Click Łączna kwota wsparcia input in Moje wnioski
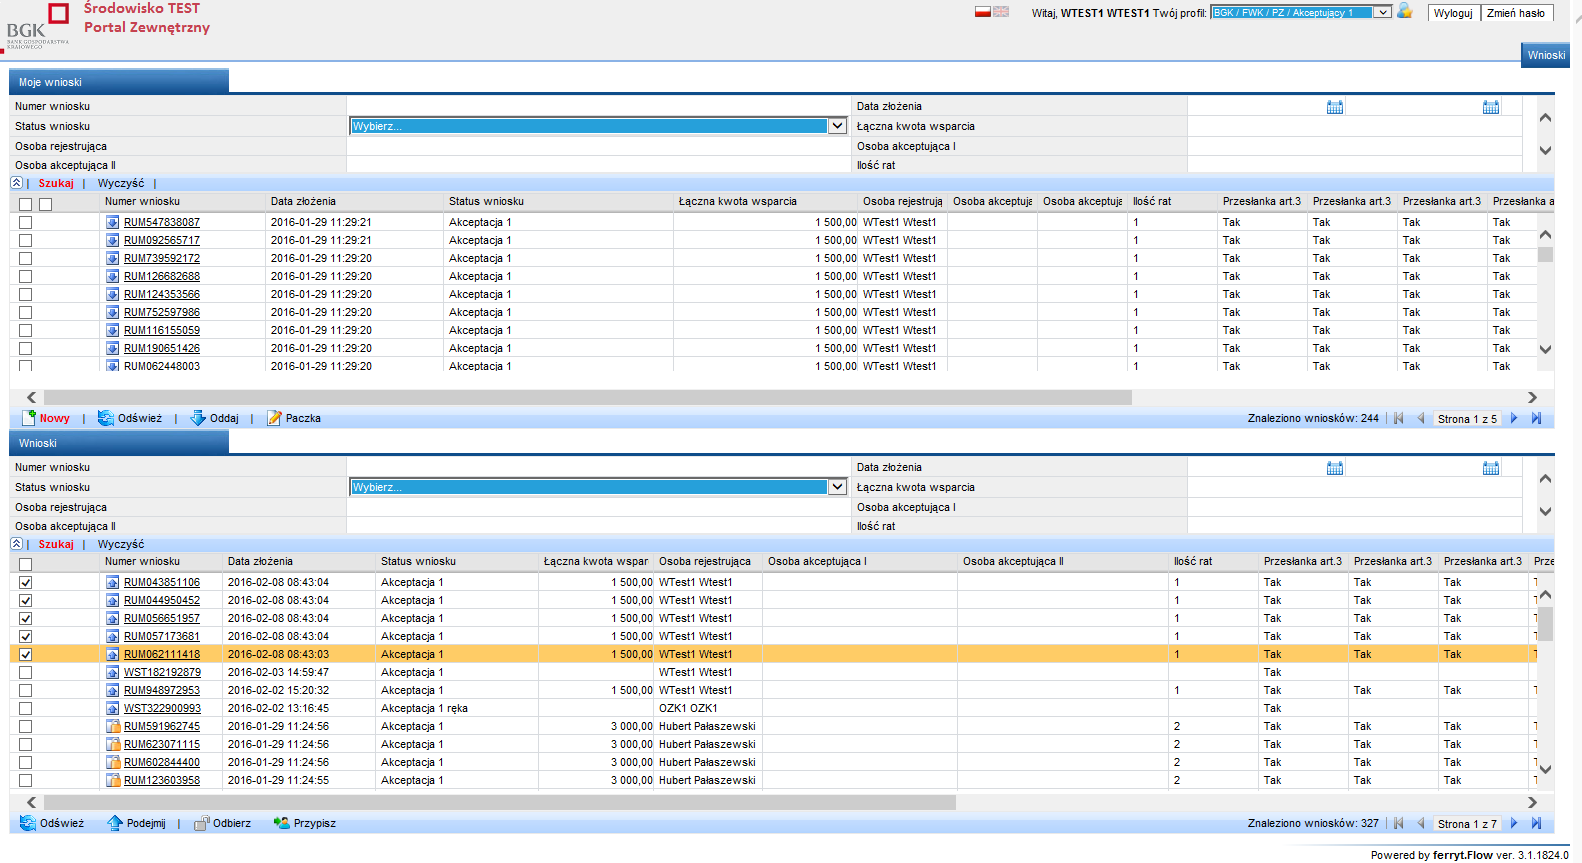1582x863 pixels. 1355,126
